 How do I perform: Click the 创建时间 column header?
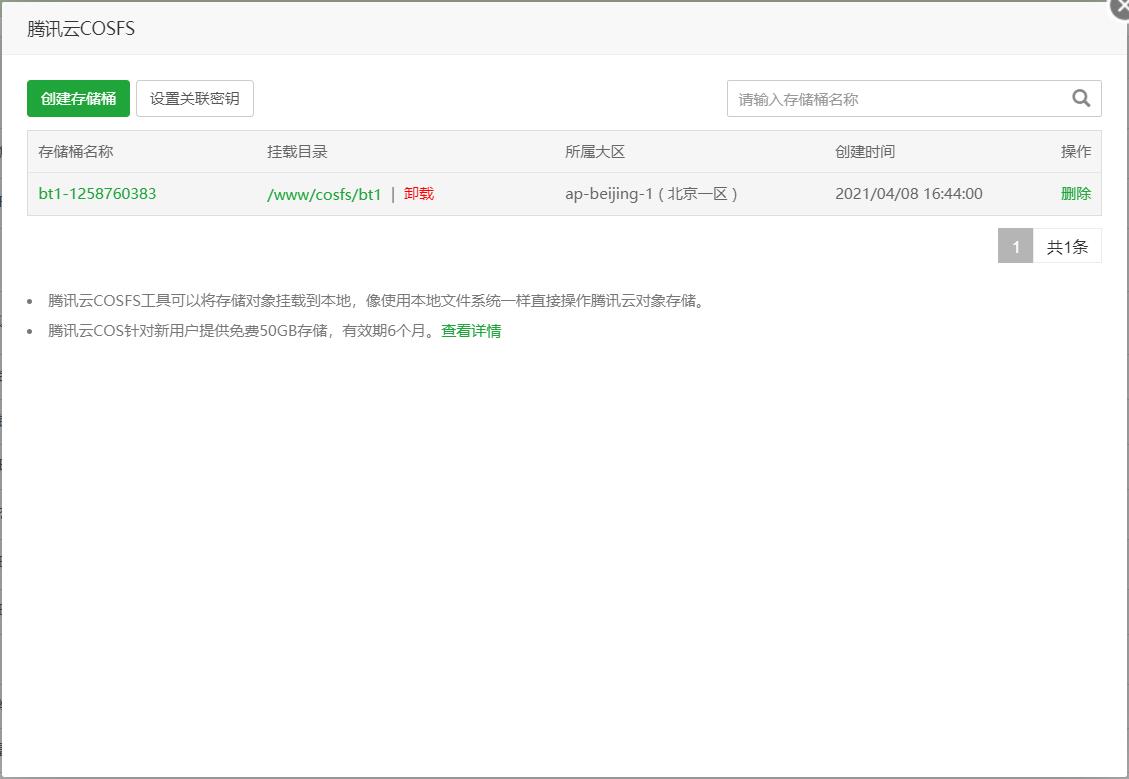pos(865,152)
